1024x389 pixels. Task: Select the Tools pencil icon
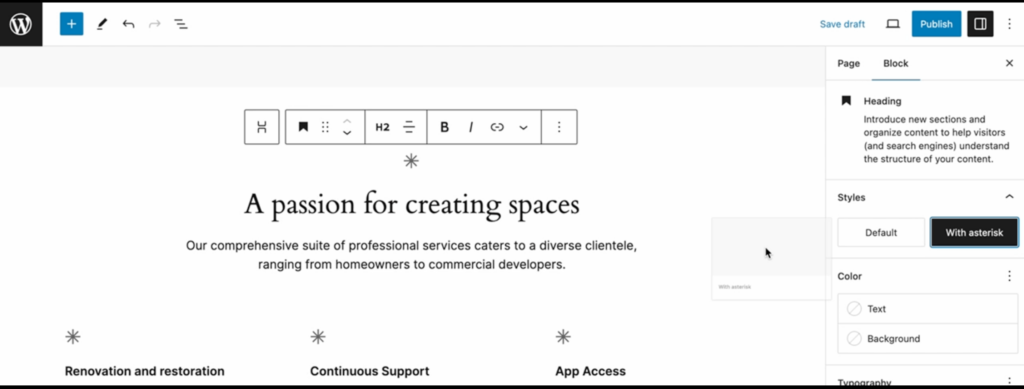click(102, 24)
